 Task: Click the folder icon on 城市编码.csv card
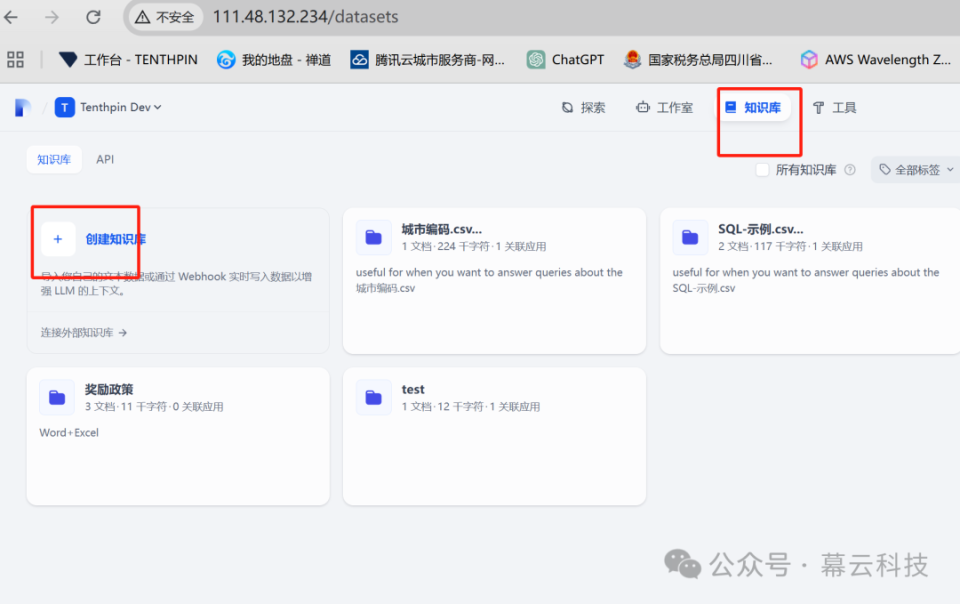373,236
